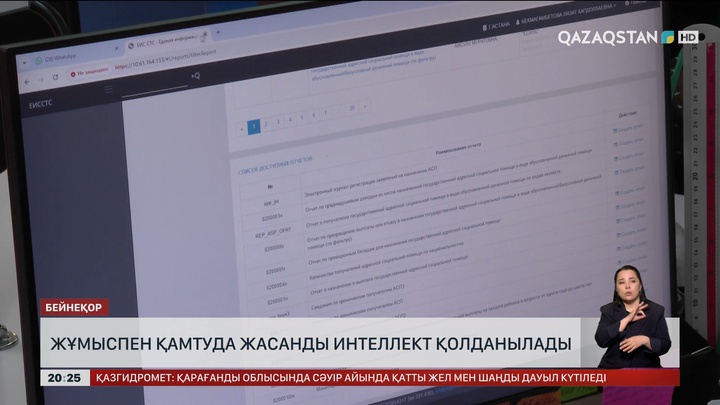Select page 6 in pagination
The image size is (720, 405).
(x=314, y=115)
